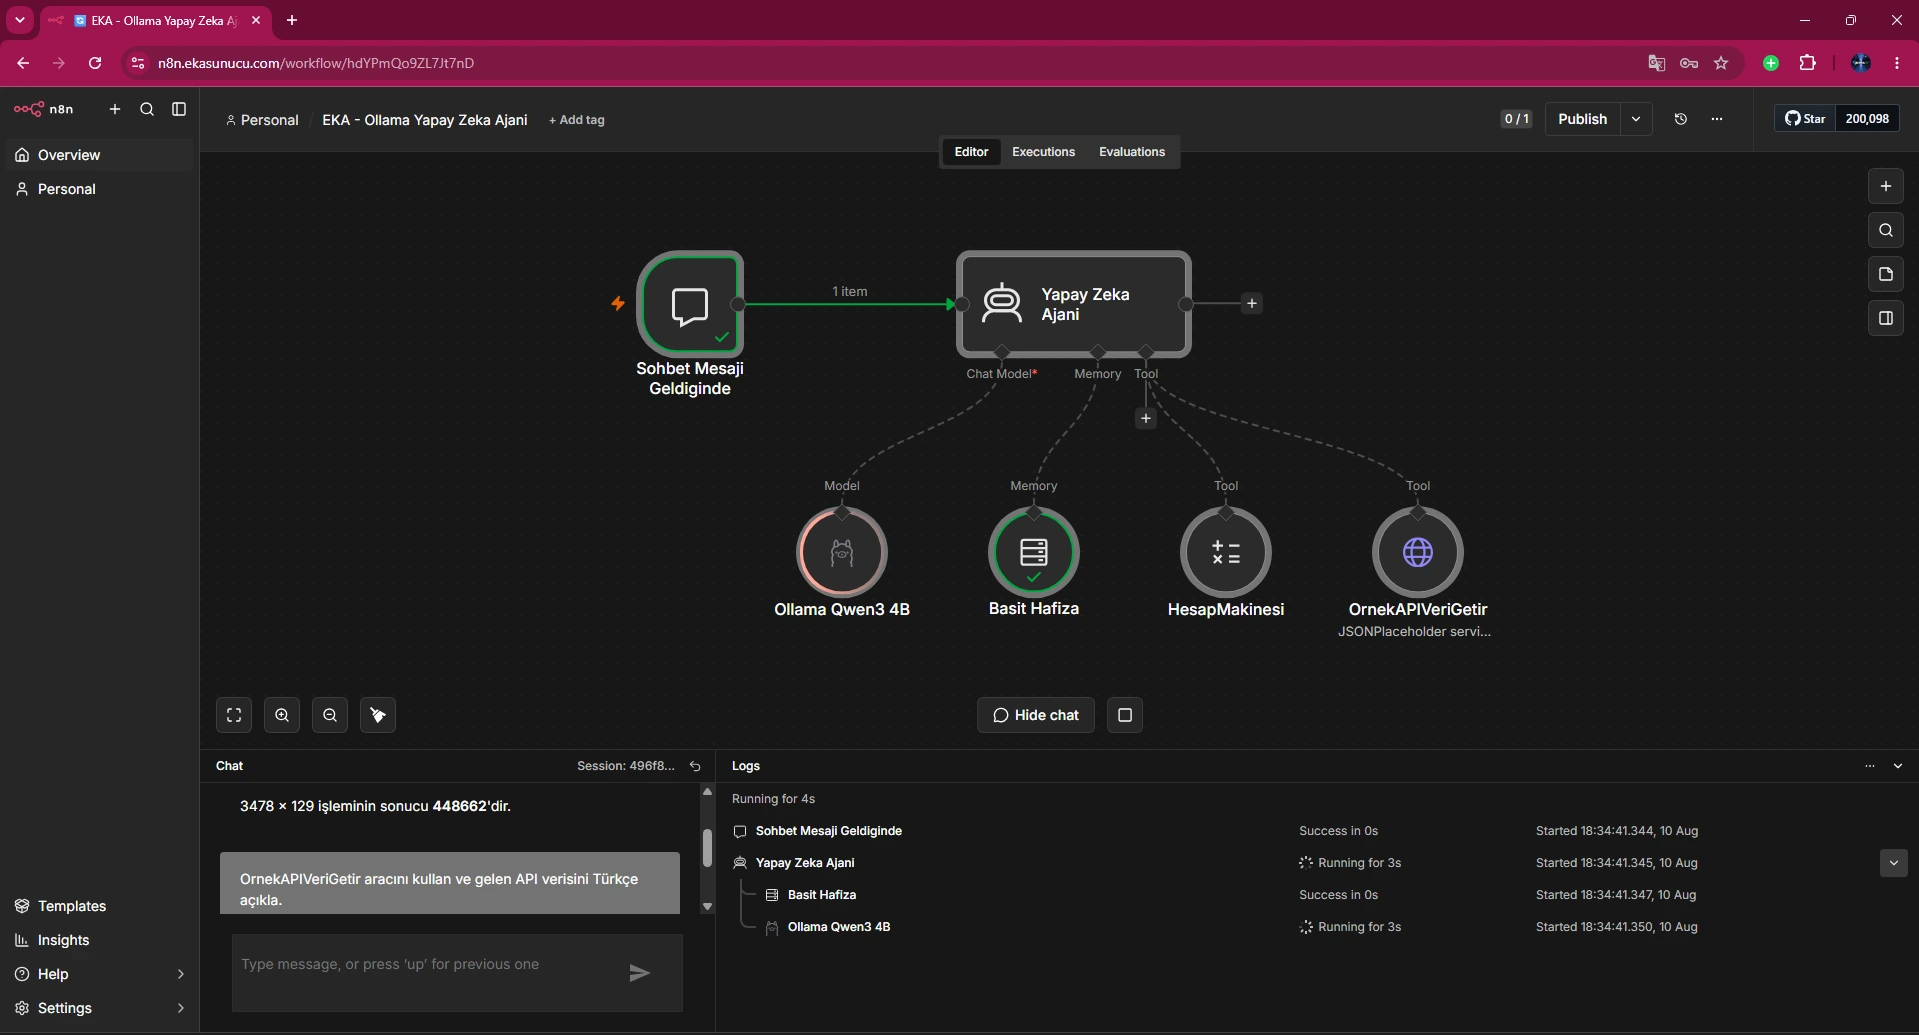Screen dimensions: 1919x1035
Task: Click the add node plus button on canvas right
Action: [1886, 186]
